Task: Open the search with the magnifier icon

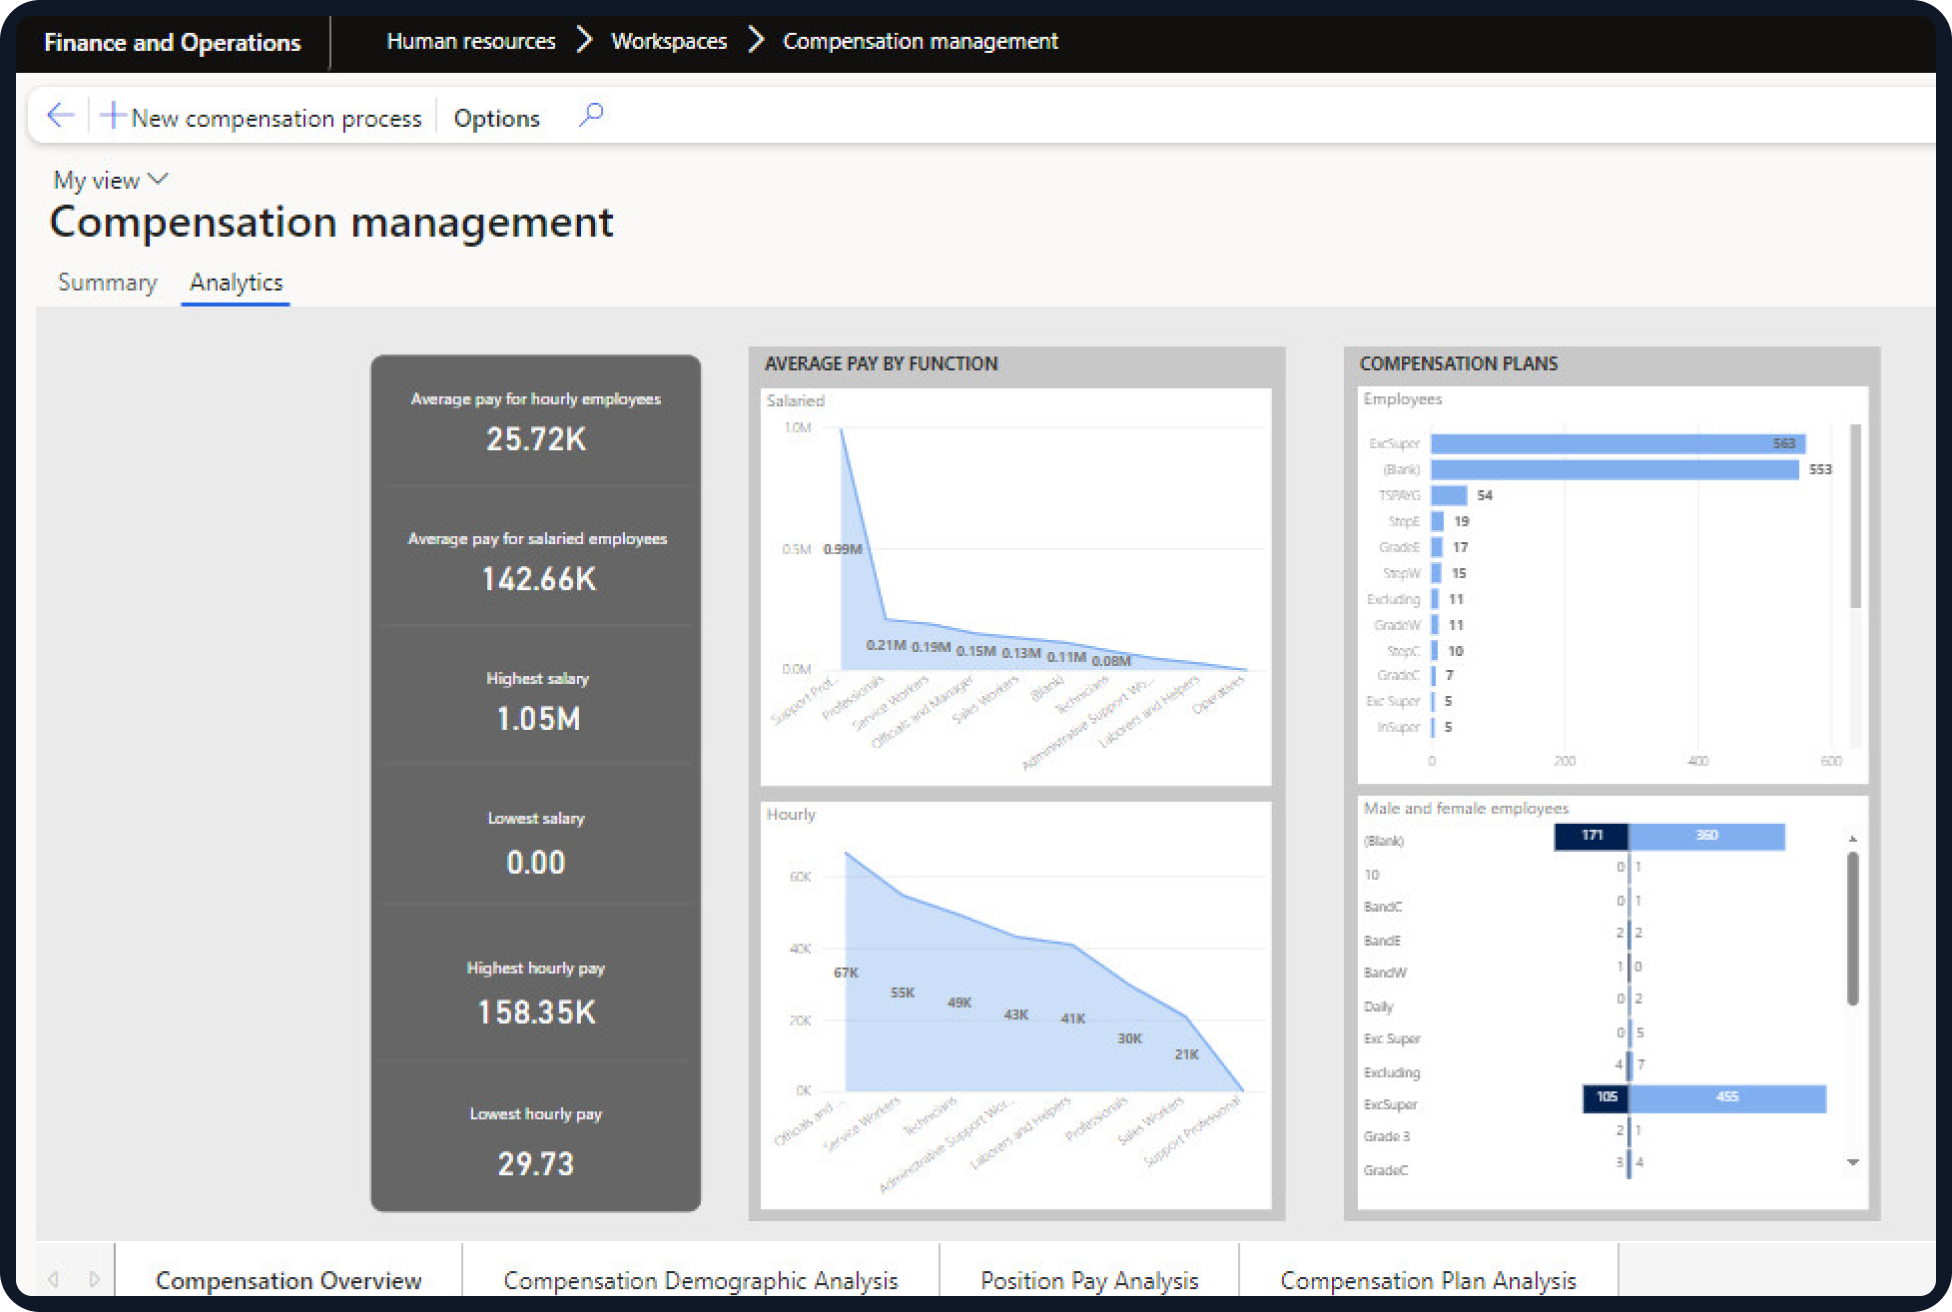Action: tap(591, 115)
